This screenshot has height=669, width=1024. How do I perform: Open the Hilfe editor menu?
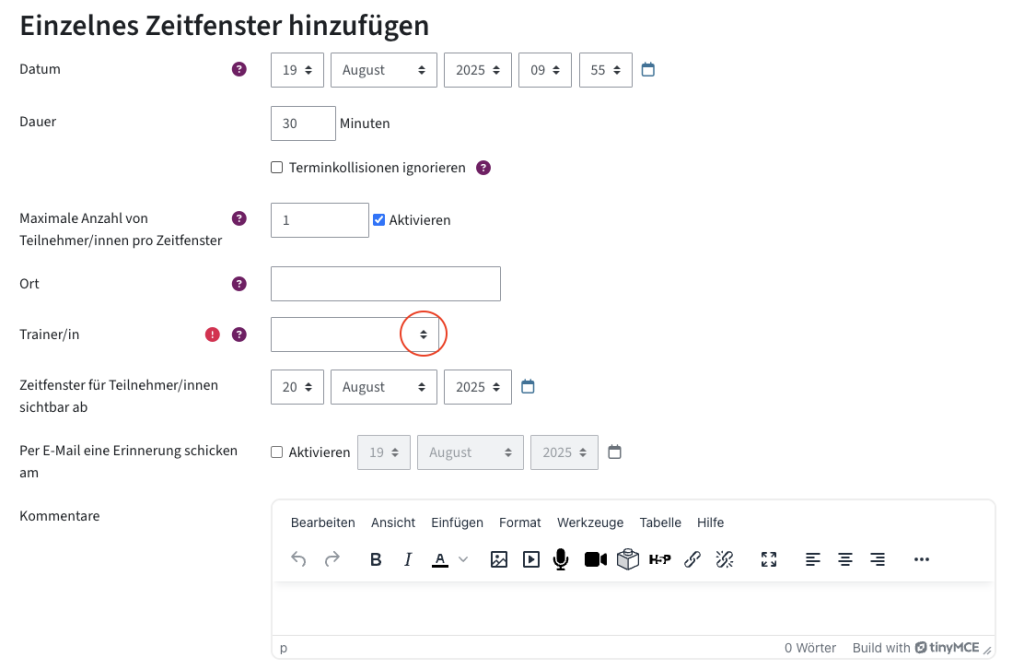click(x=711, y=523)
